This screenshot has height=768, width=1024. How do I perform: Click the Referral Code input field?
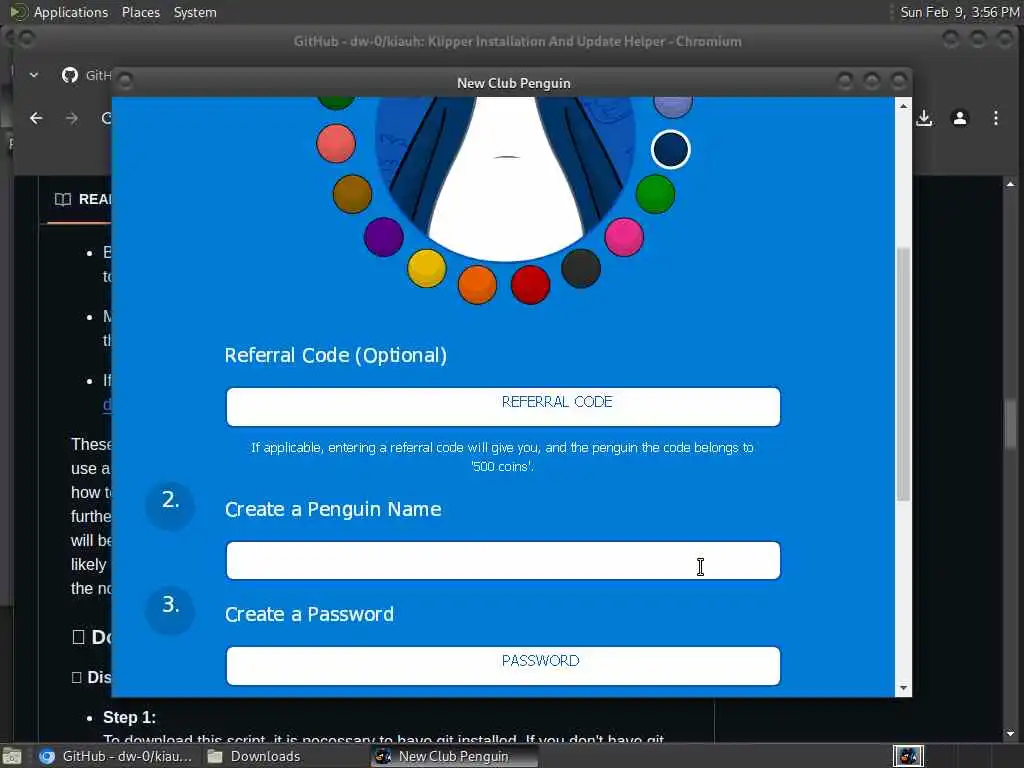click(x=503, y=406)
